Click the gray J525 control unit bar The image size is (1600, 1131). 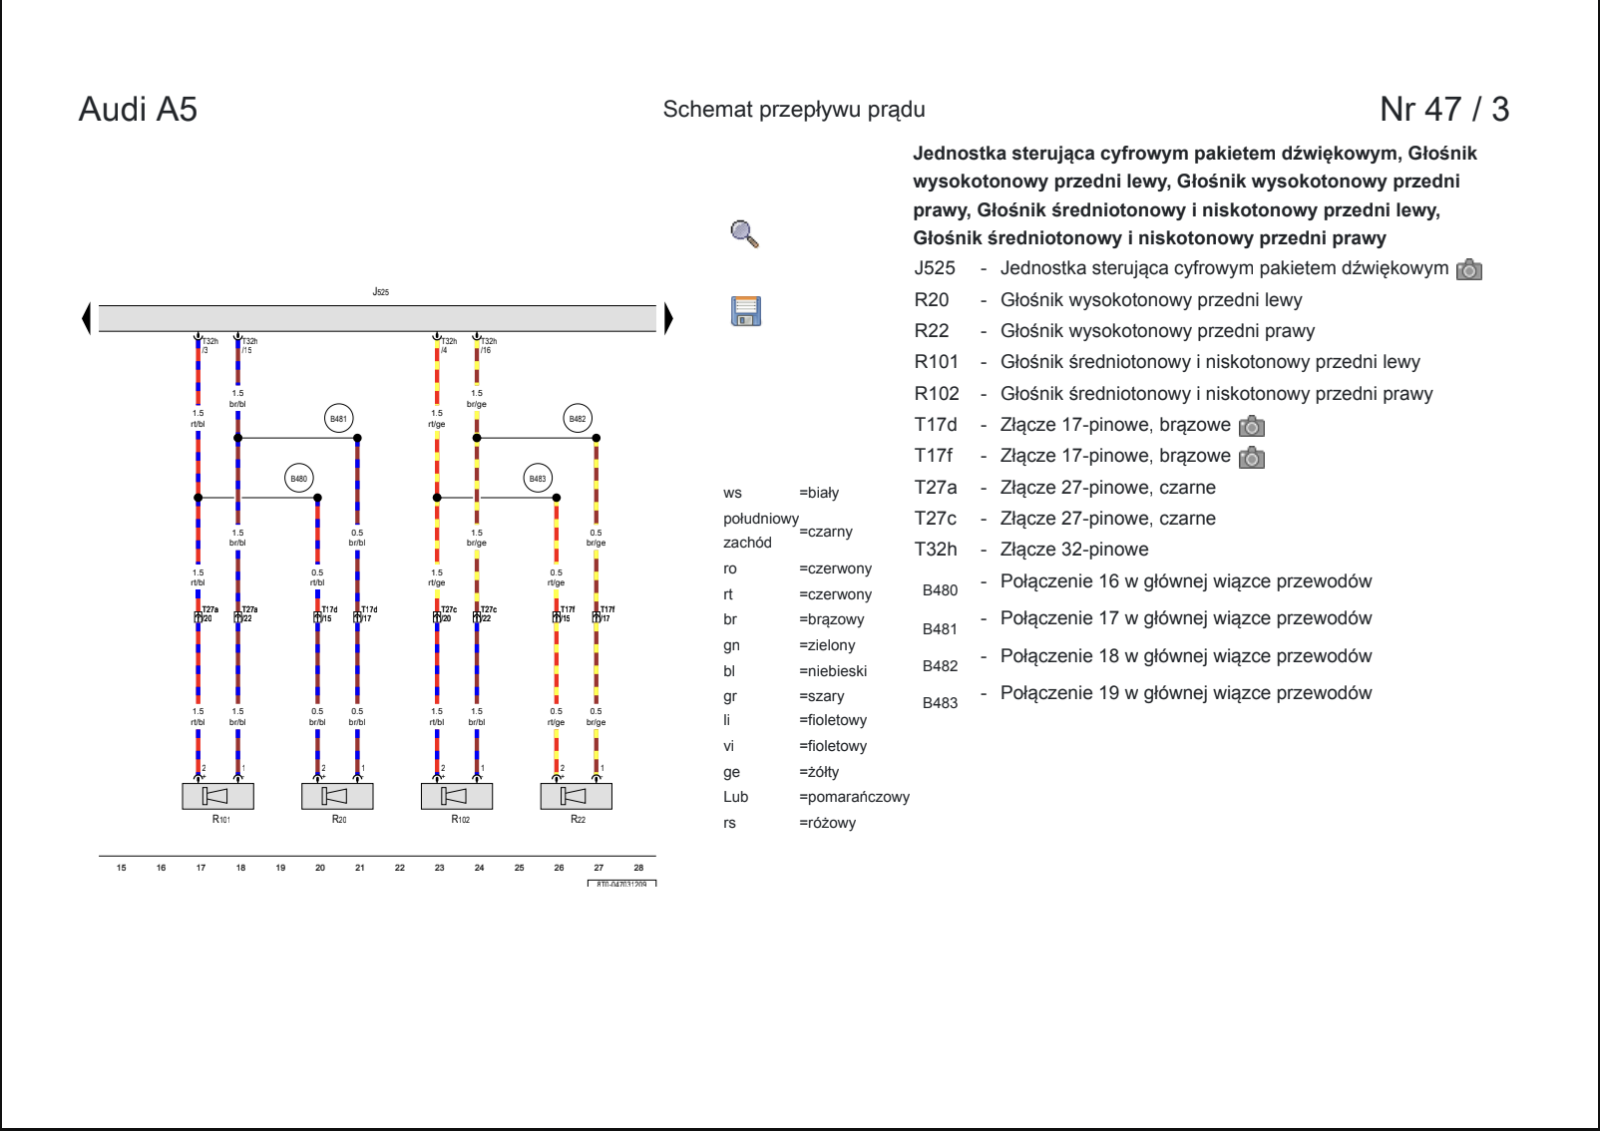[377, 318]
